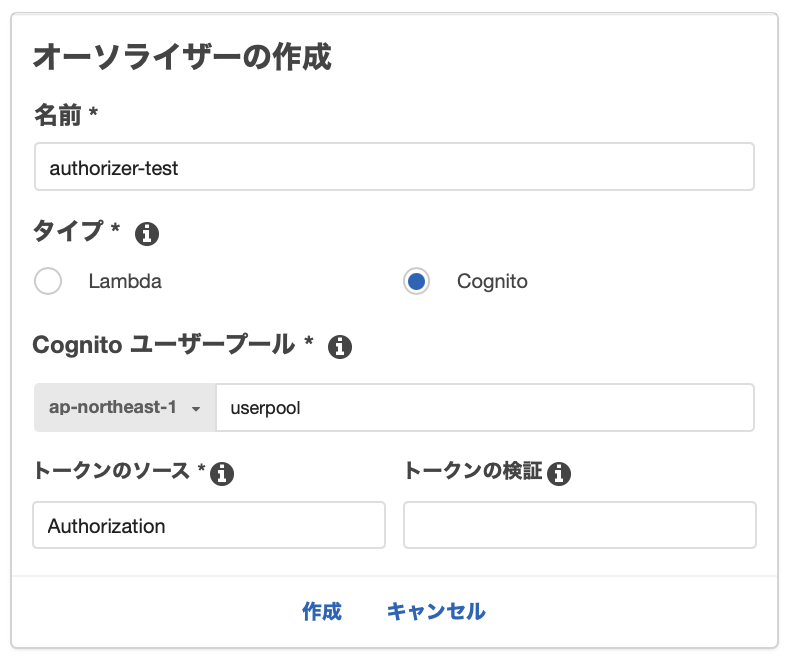Open the info icon for トークンのソース
Viewport: 788px width, 662px height.
click(222, 474)
